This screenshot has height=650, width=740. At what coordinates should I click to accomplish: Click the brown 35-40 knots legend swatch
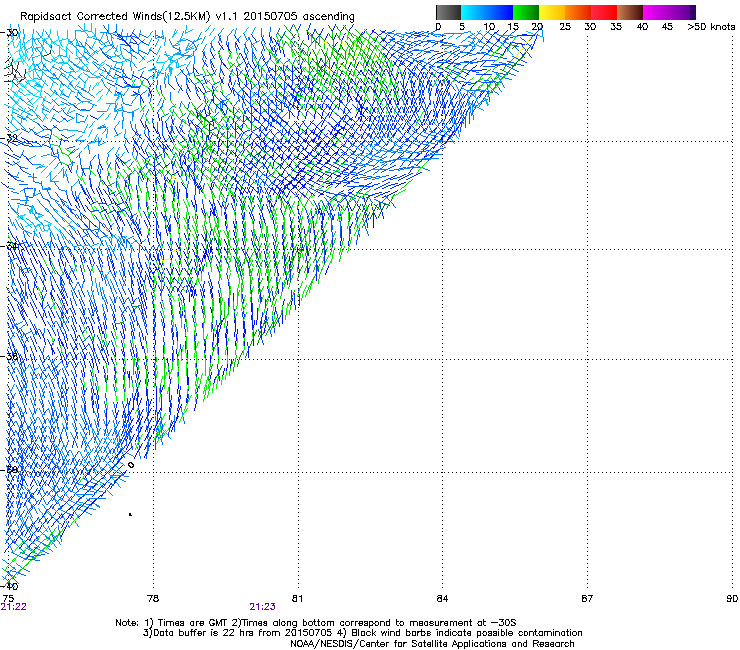(x=630, y=12)
